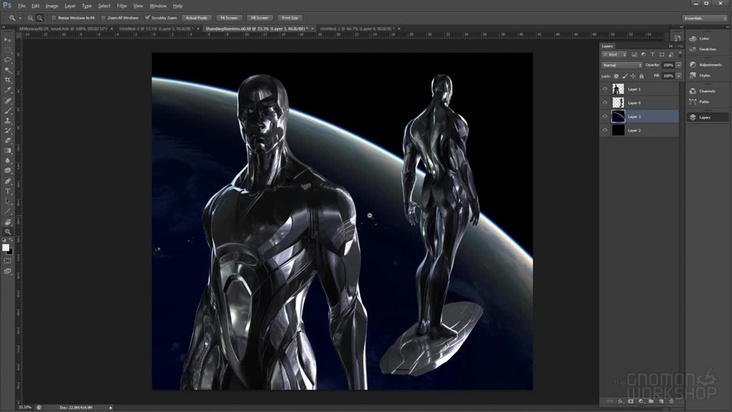
Task: Open the Layer menu
Action: (x=70, y=6)
